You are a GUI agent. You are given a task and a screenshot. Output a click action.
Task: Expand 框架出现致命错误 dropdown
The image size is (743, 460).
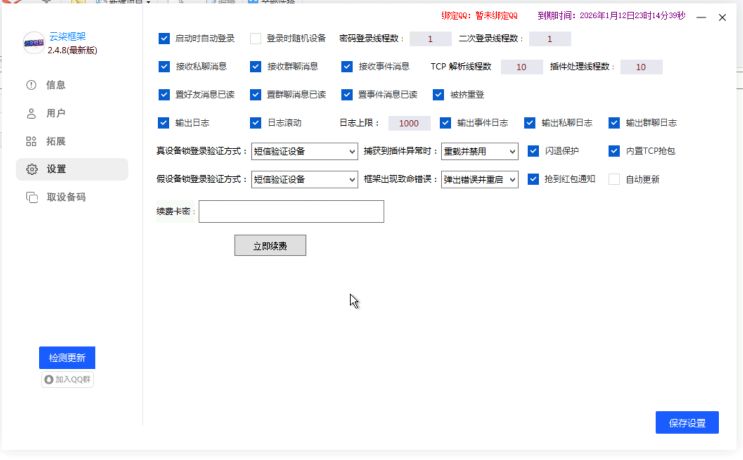[480, 179]
